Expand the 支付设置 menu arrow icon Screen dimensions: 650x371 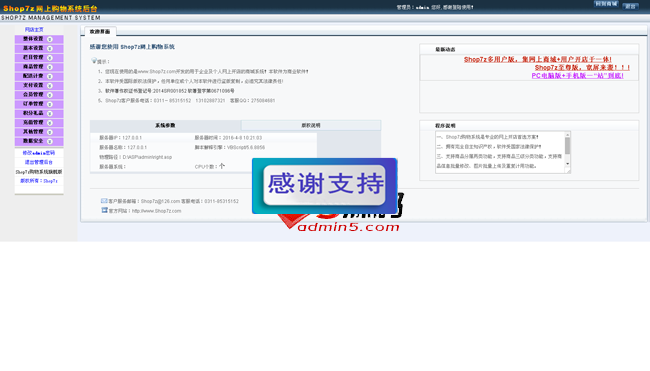(50, 86)
